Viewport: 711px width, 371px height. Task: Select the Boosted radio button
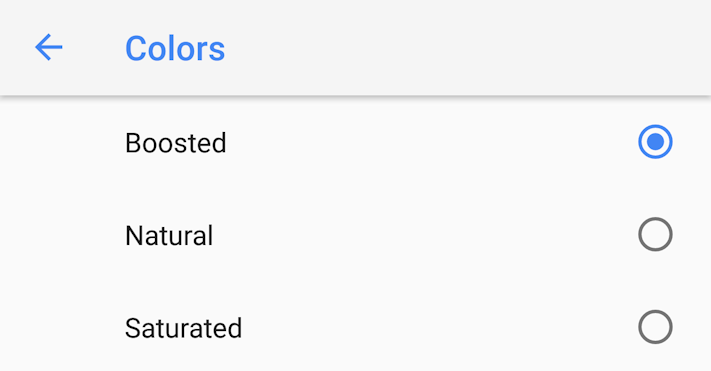point(655,142)
